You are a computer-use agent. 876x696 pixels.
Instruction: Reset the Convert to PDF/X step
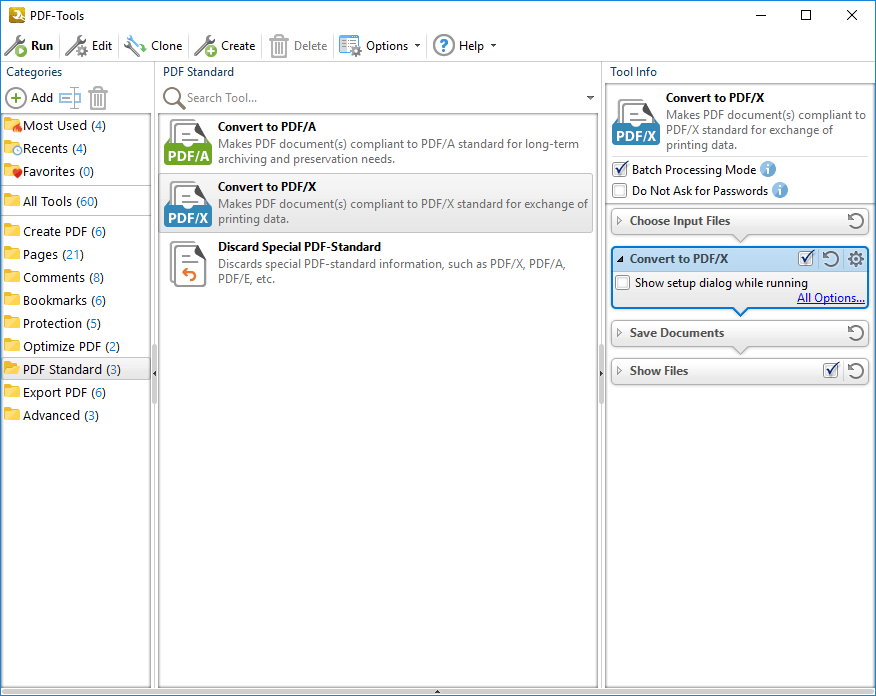pos(831,259)
